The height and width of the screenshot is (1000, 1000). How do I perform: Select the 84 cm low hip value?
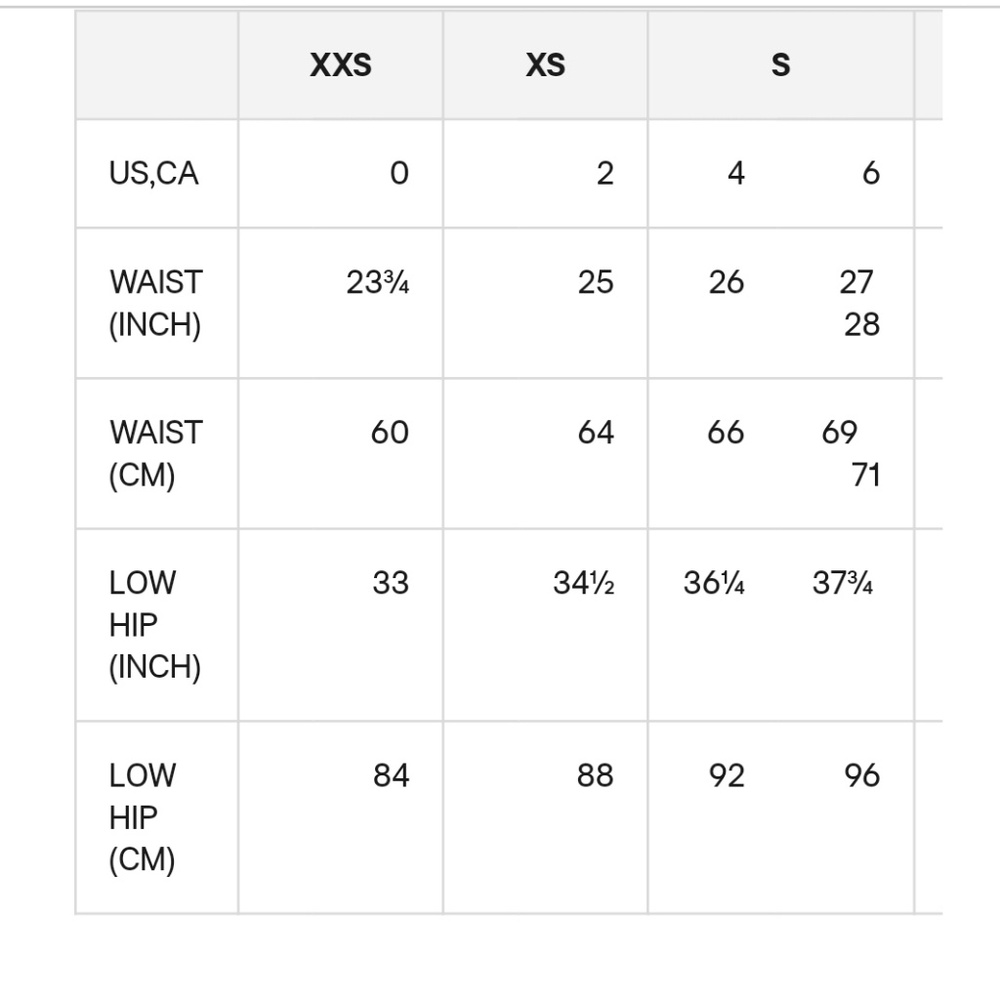[391, 776]
